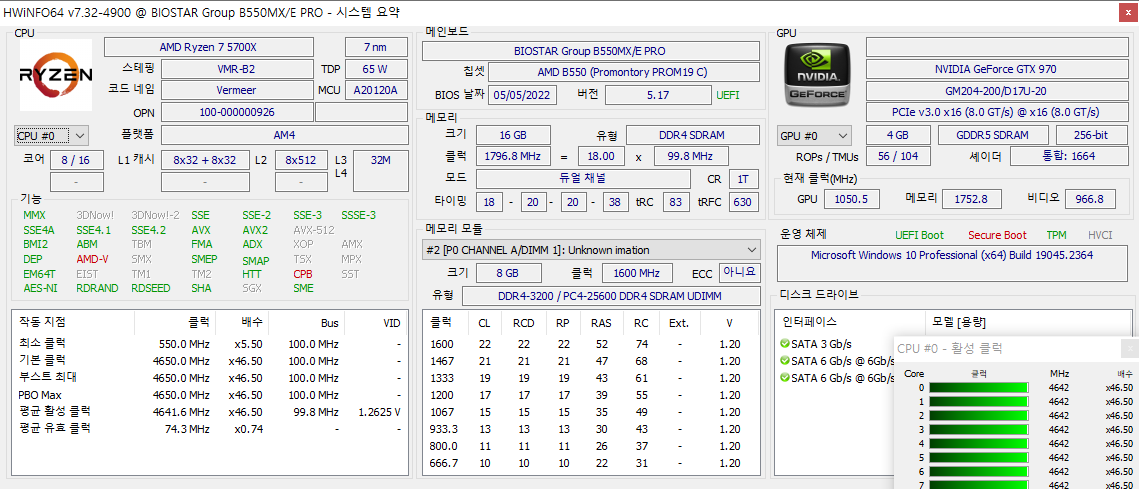Click the GM204-200/D17U-20 GPU chip field

995,91
